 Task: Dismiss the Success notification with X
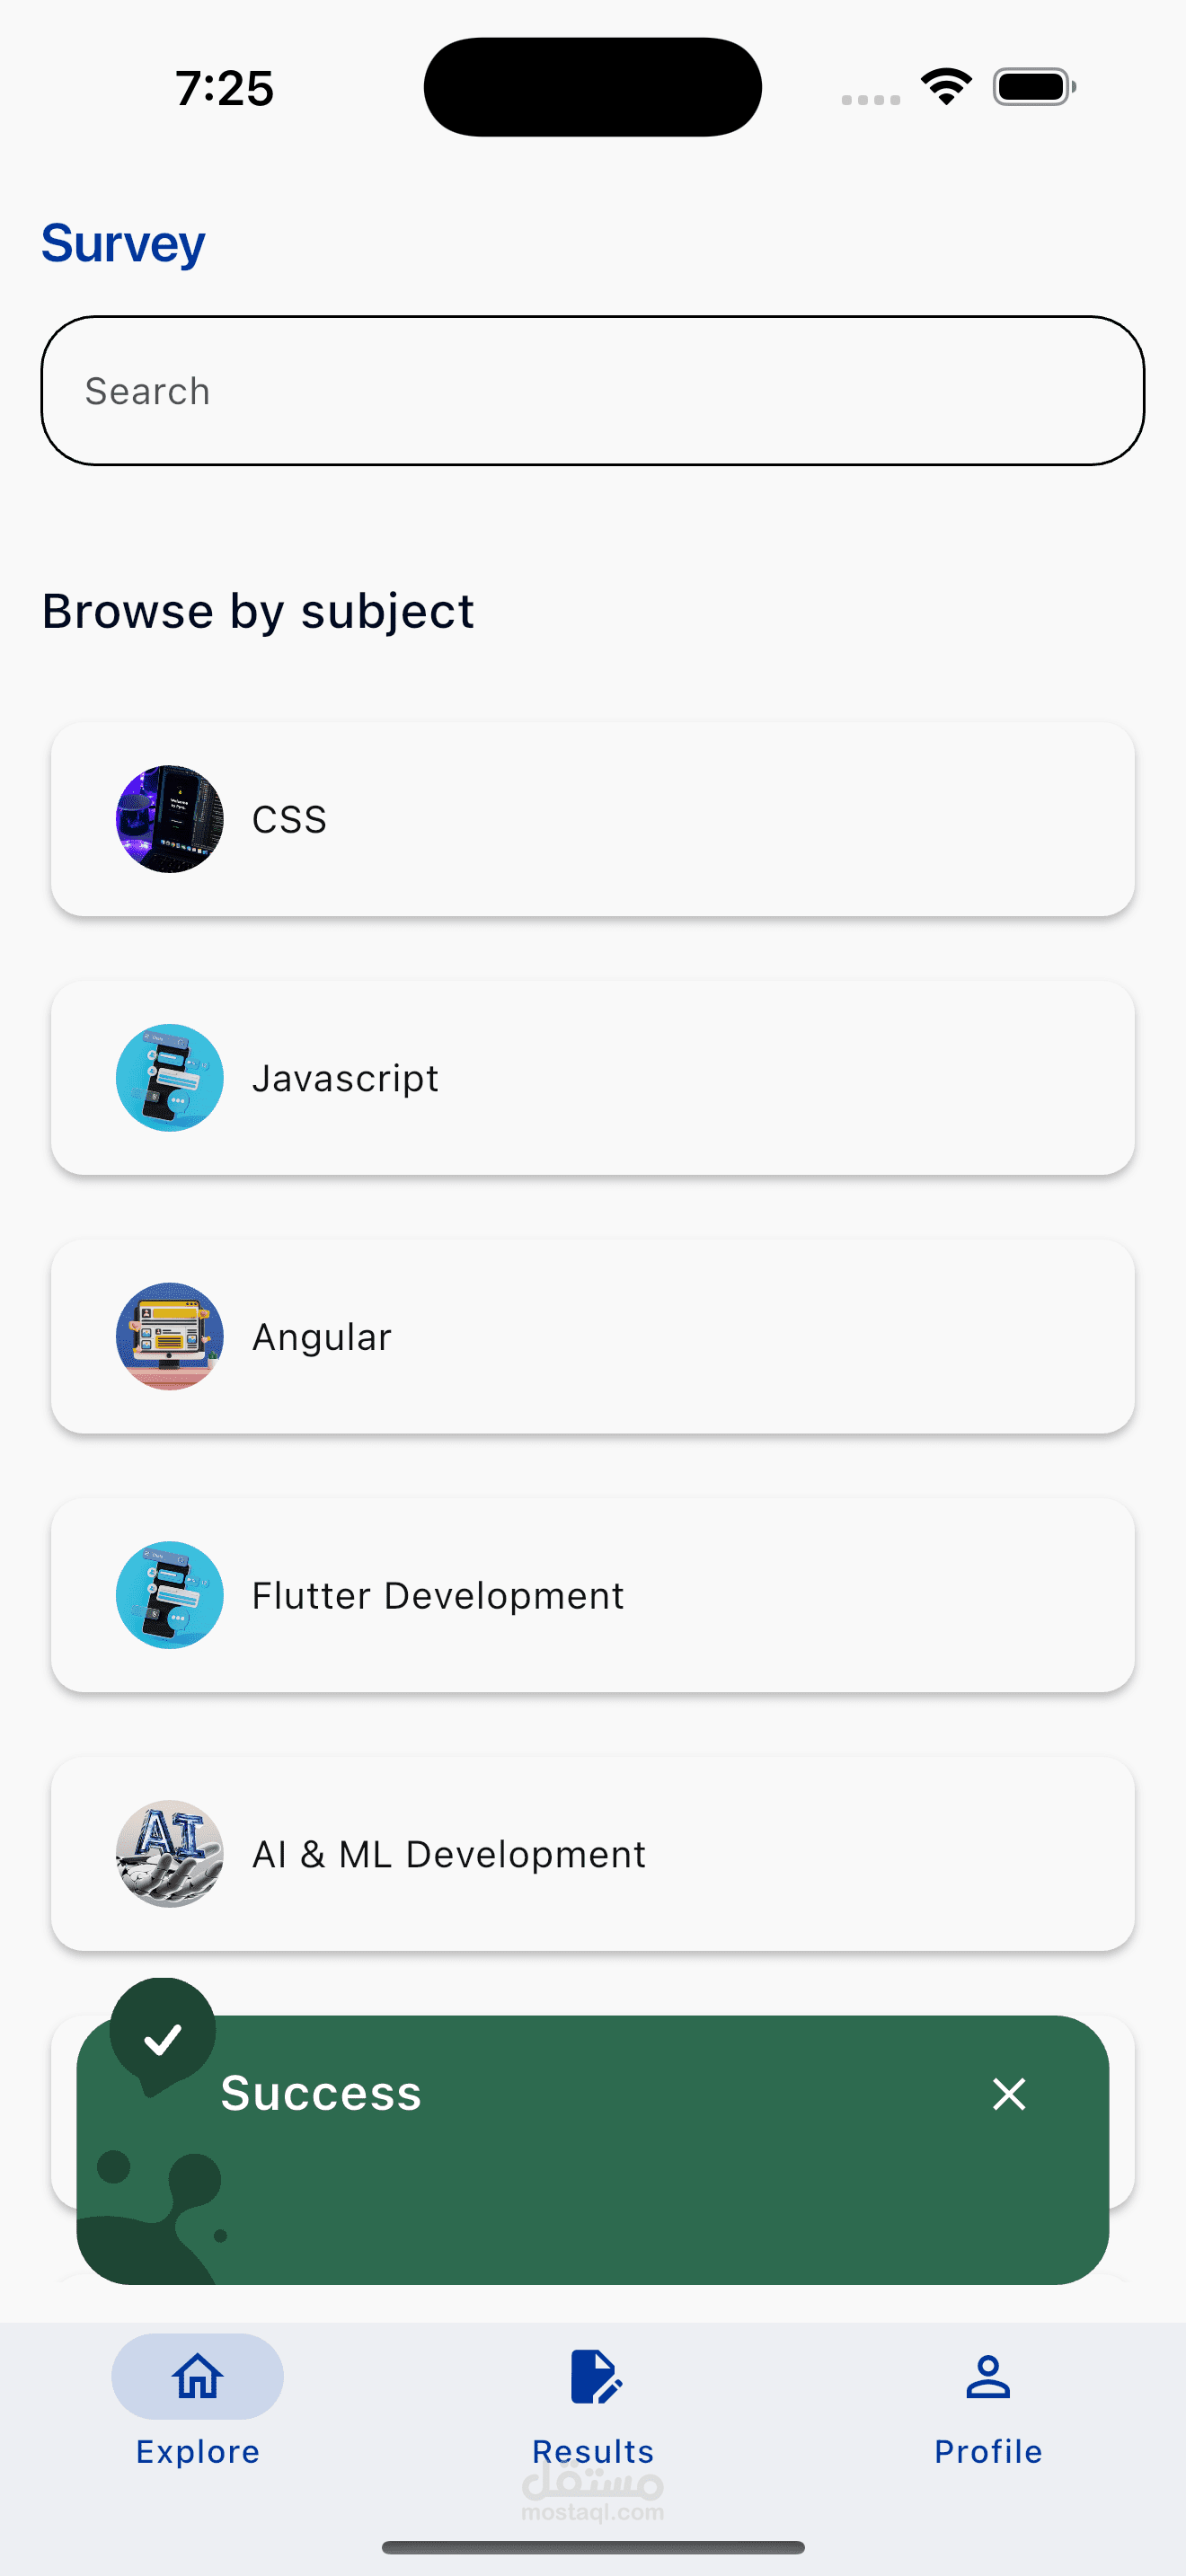click(1009, 2093)
